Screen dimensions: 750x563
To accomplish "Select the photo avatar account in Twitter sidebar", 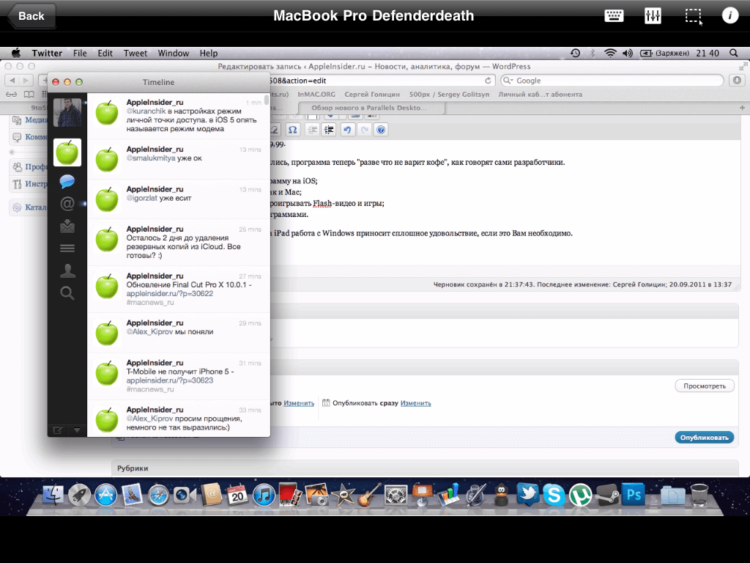I will coord(67,112).
